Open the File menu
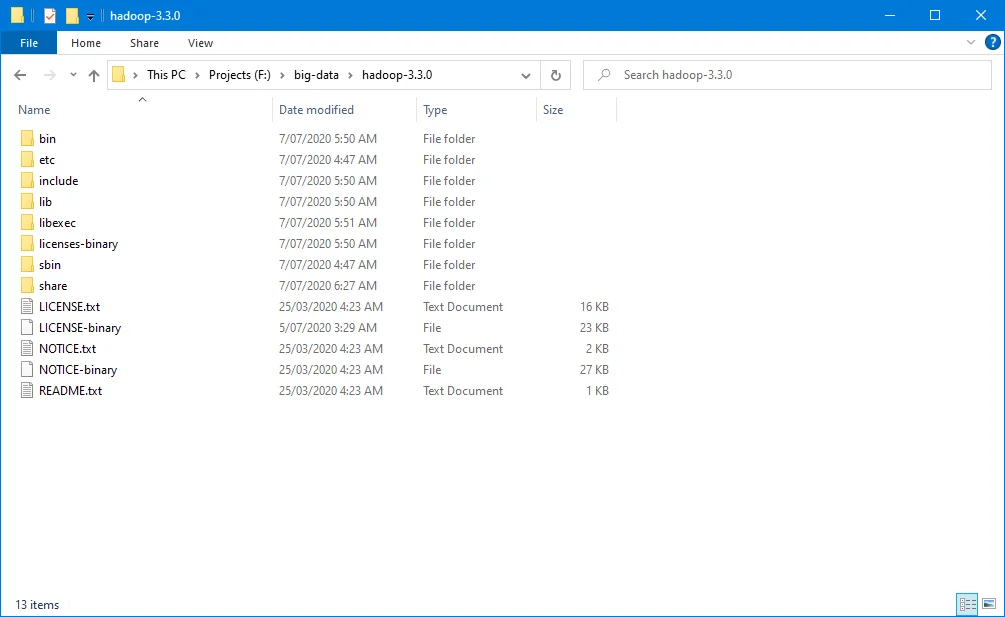Image resolution: width=1005 pixels, height=617 pixels. coord(29,43)
